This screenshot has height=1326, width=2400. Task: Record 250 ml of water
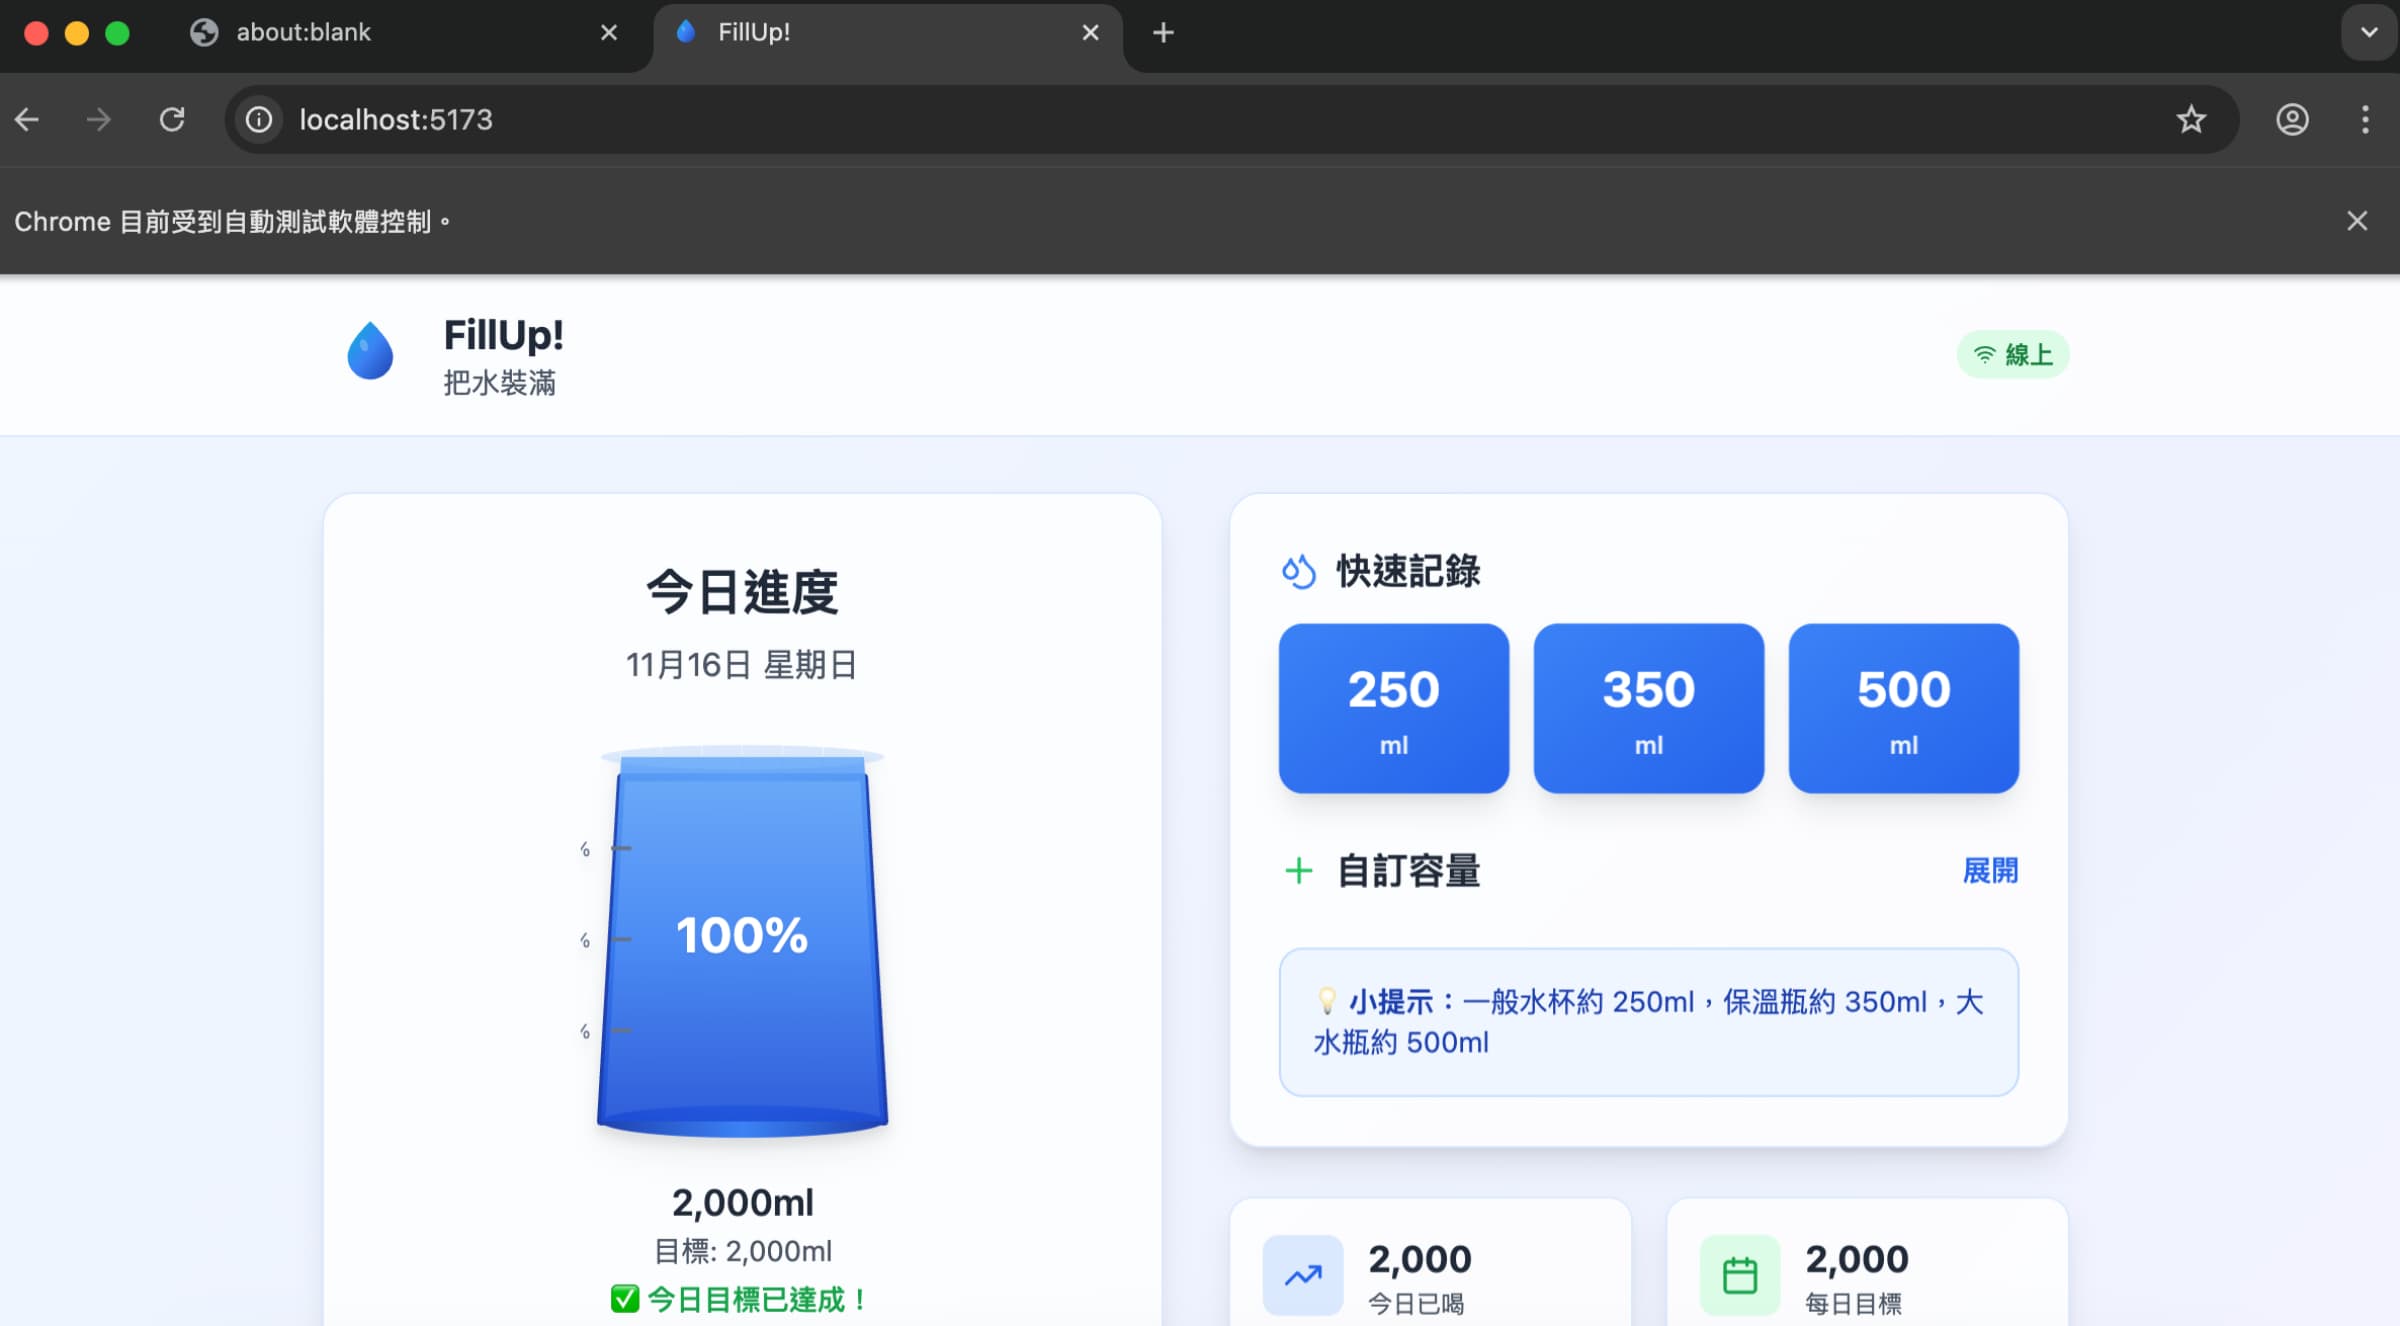(1393, 708)
